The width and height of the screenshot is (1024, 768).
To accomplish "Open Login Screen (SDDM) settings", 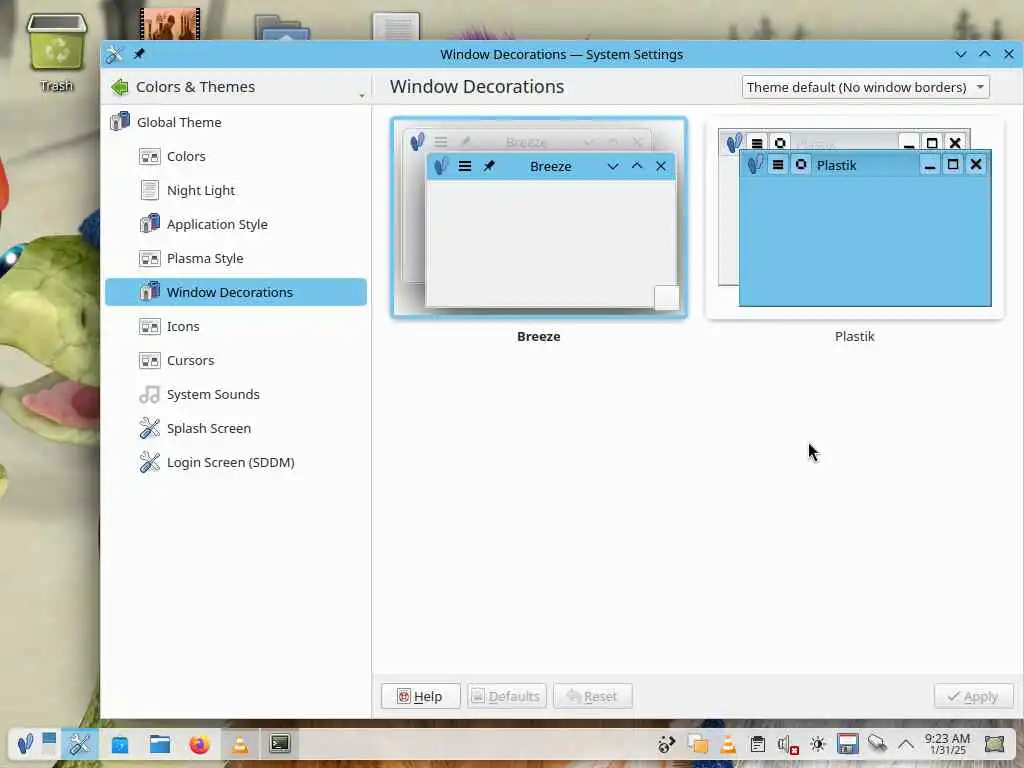I will click(x=236, y=462).
